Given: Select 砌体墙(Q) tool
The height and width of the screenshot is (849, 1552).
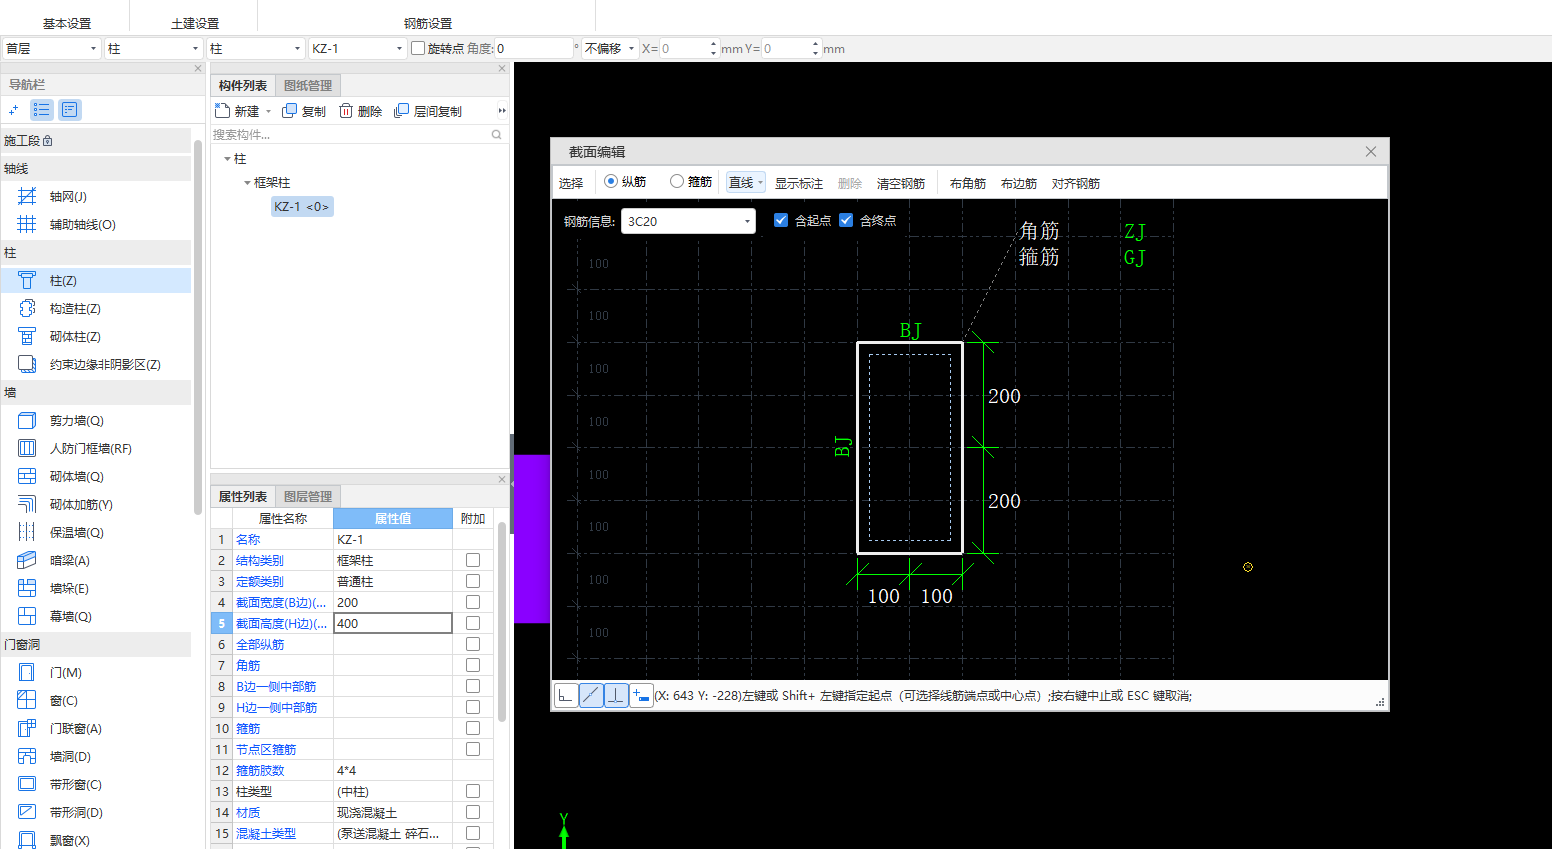Looking at the screenshot, I should pyautogui.click(x=76, y=477).
